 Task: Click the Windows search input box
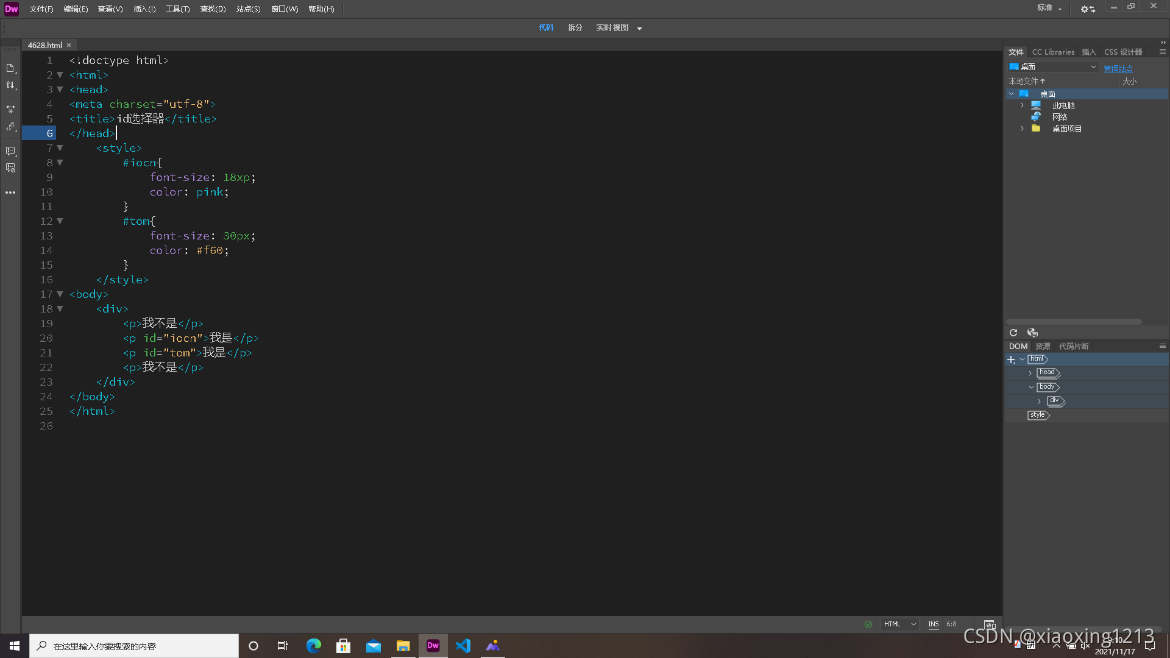(134, 646)
